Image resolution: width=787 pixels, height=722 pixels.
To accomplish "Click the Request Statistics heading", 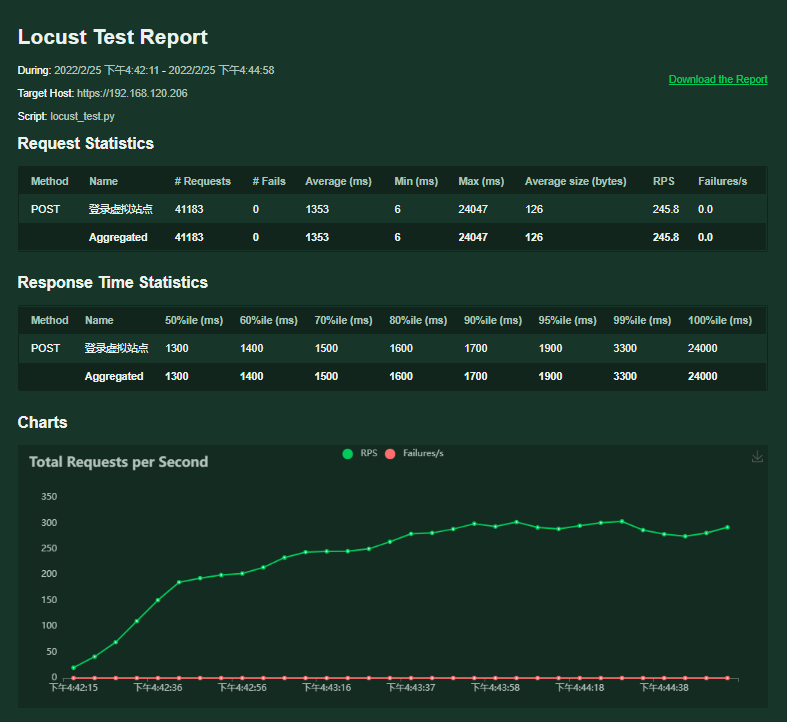I will point(86,144).
